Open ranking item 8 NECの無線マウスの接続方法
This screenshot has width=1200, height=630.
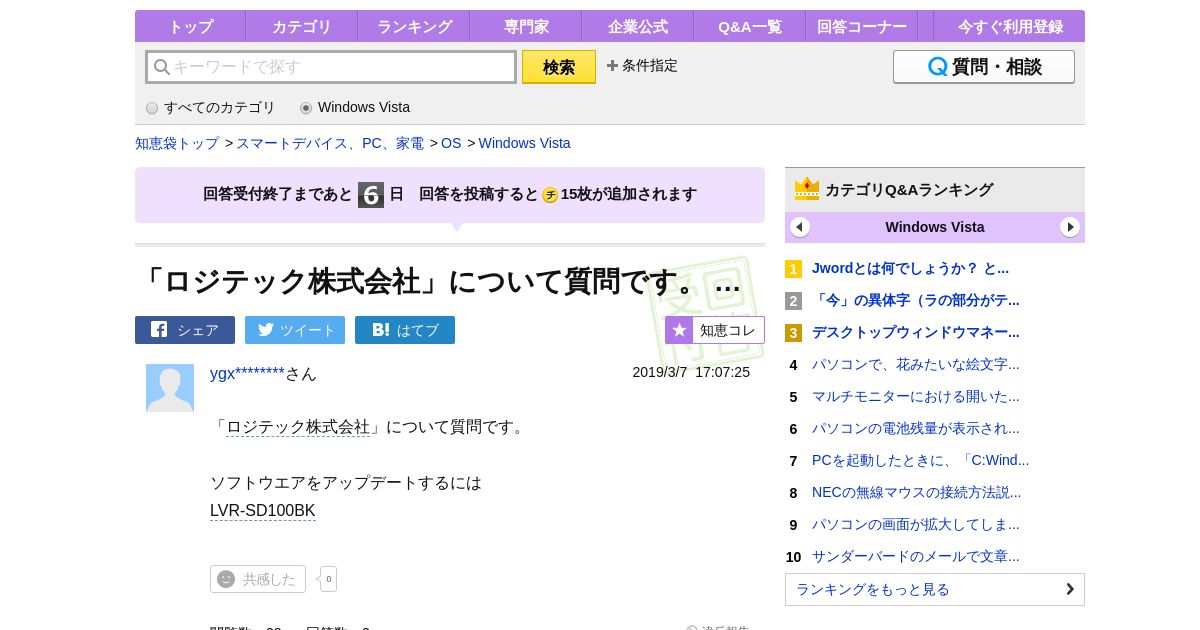917,492
